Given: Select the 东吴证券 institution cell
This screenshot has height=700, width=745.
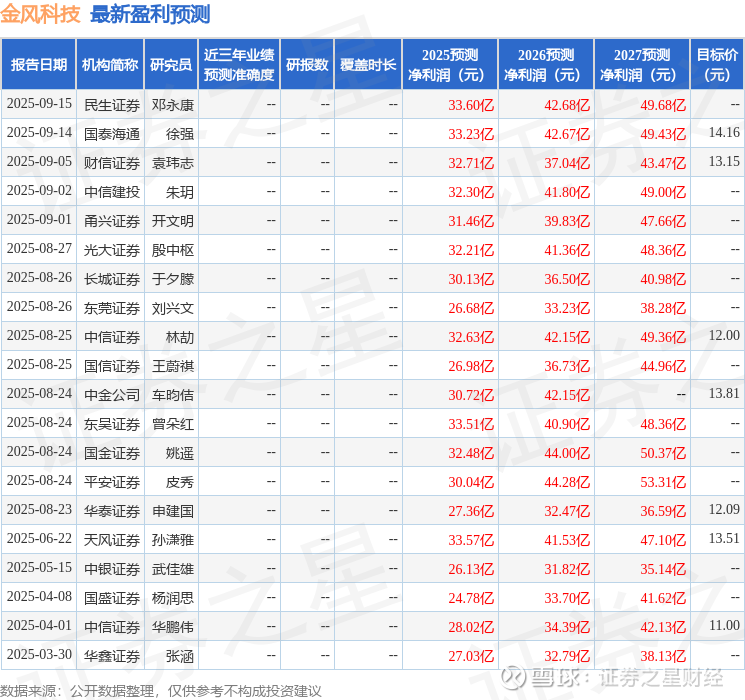Looking at the screenshot, I should [112, 424].
